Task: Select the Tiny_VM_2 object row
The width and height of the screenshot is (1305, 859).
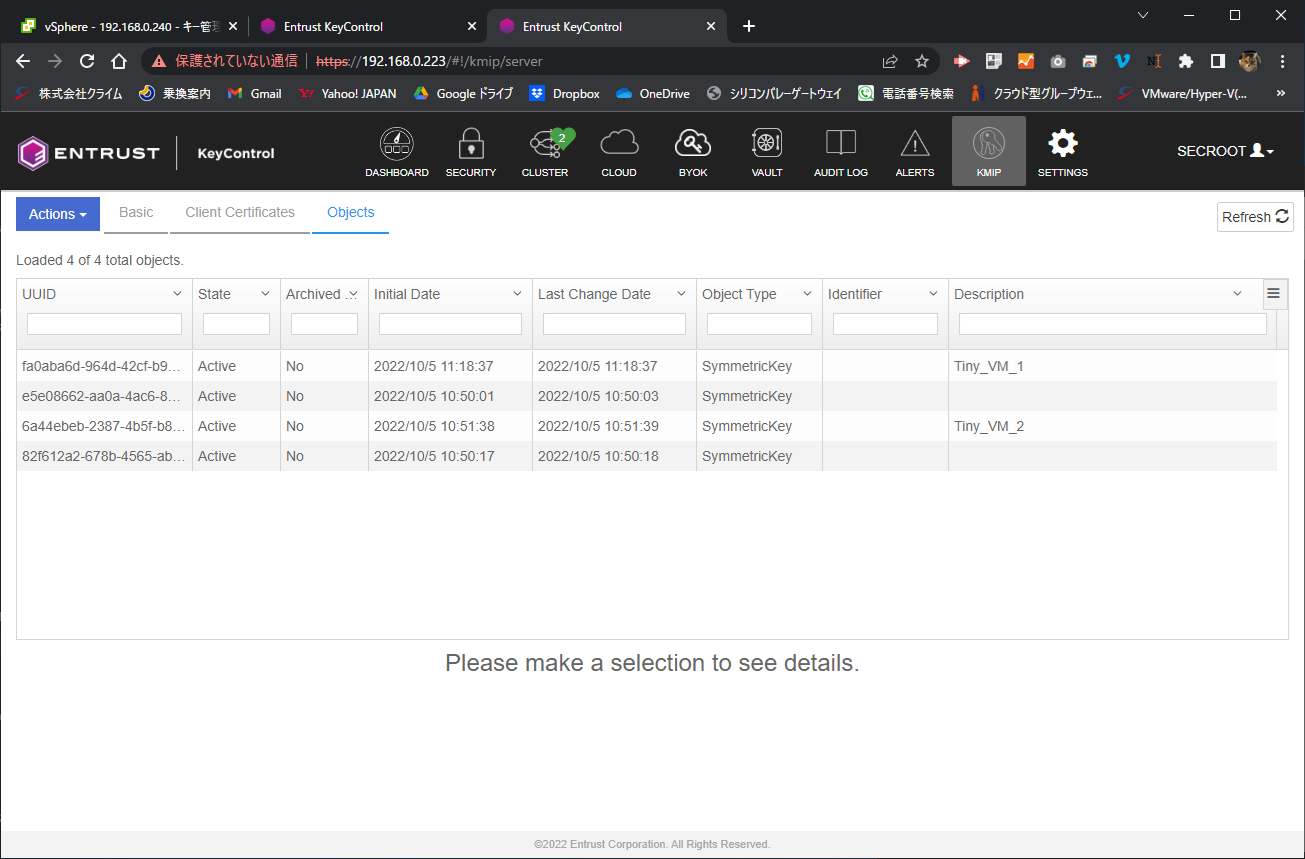Action: tap(646, 426)
